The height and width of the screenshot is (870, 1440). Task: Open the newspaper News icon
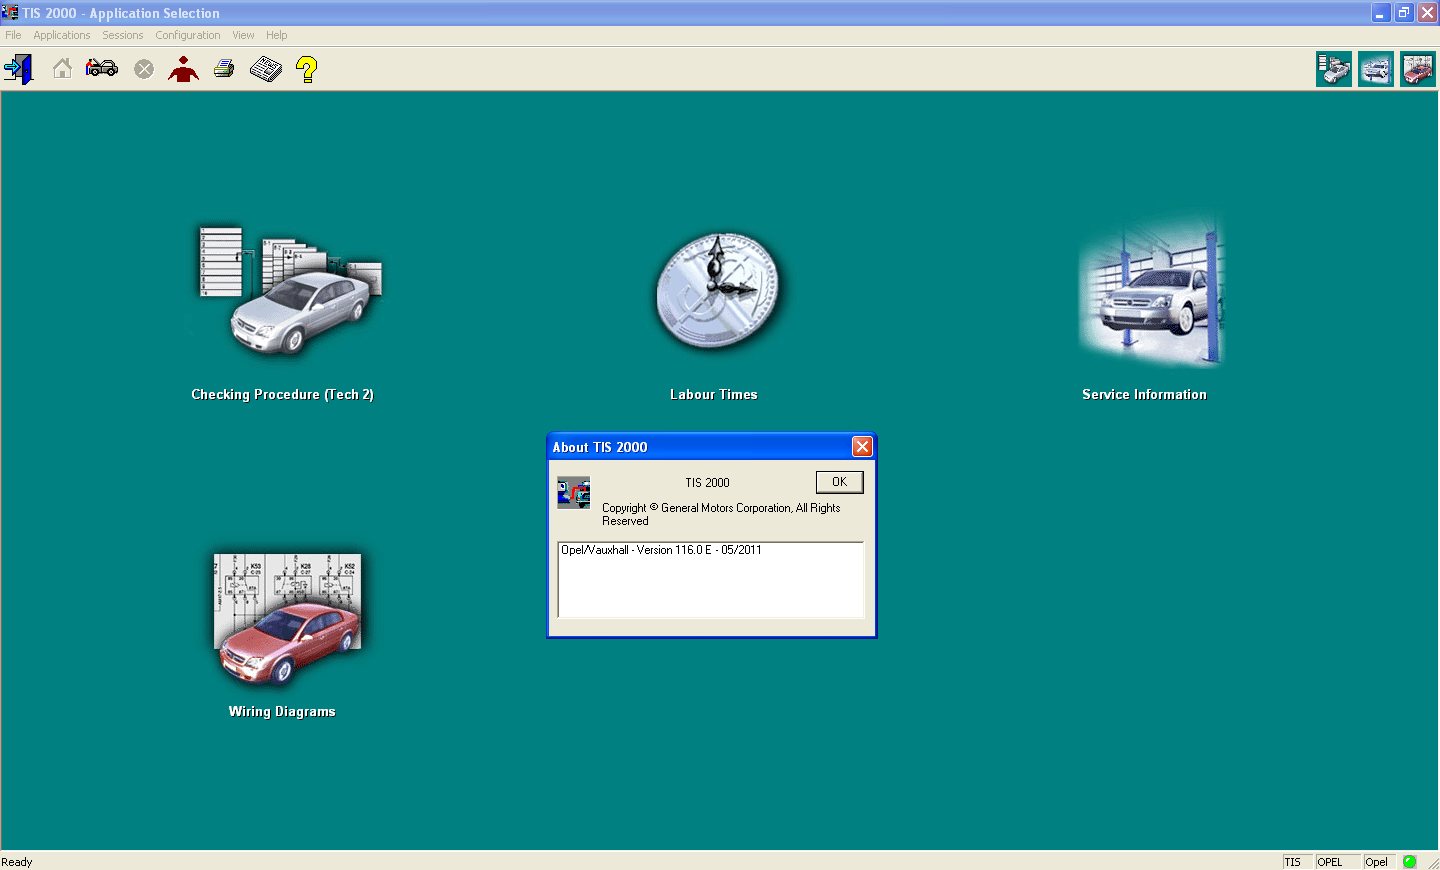point(266,69)
